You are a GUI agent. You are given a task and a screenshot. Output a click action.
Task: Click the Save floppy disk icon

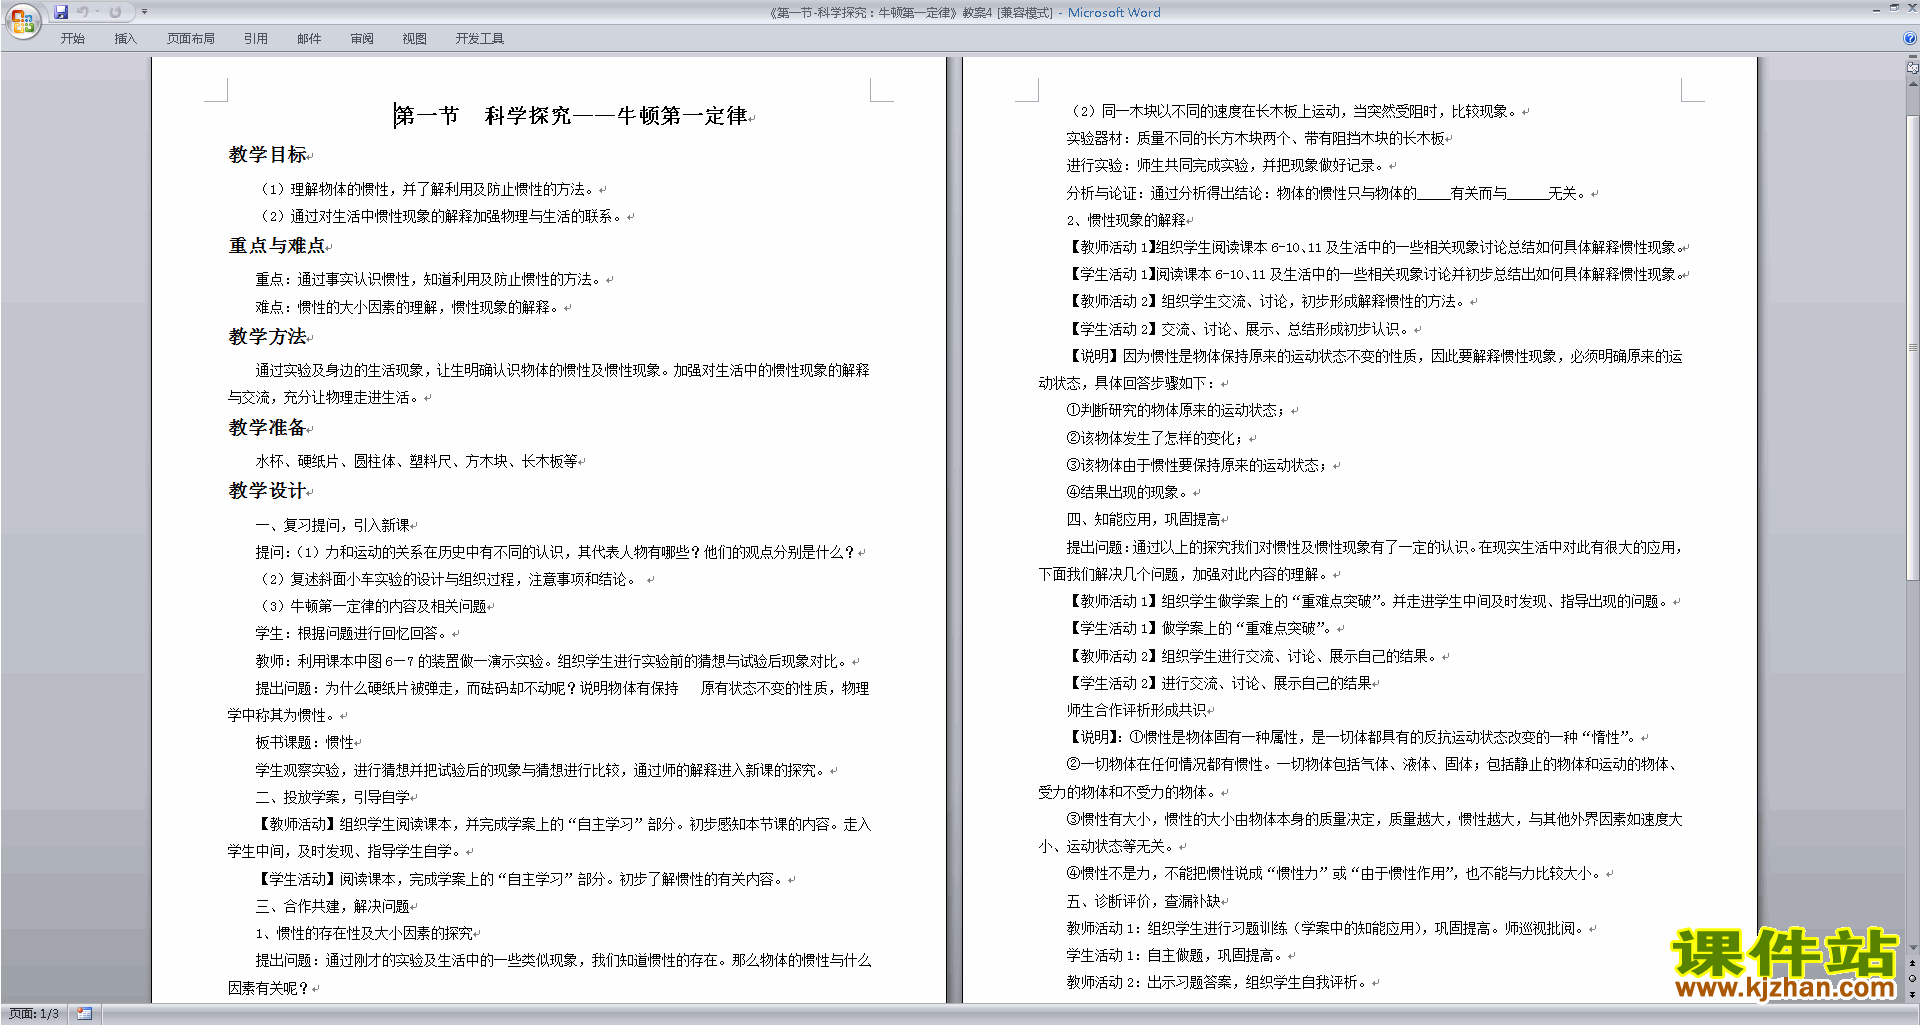61,12
